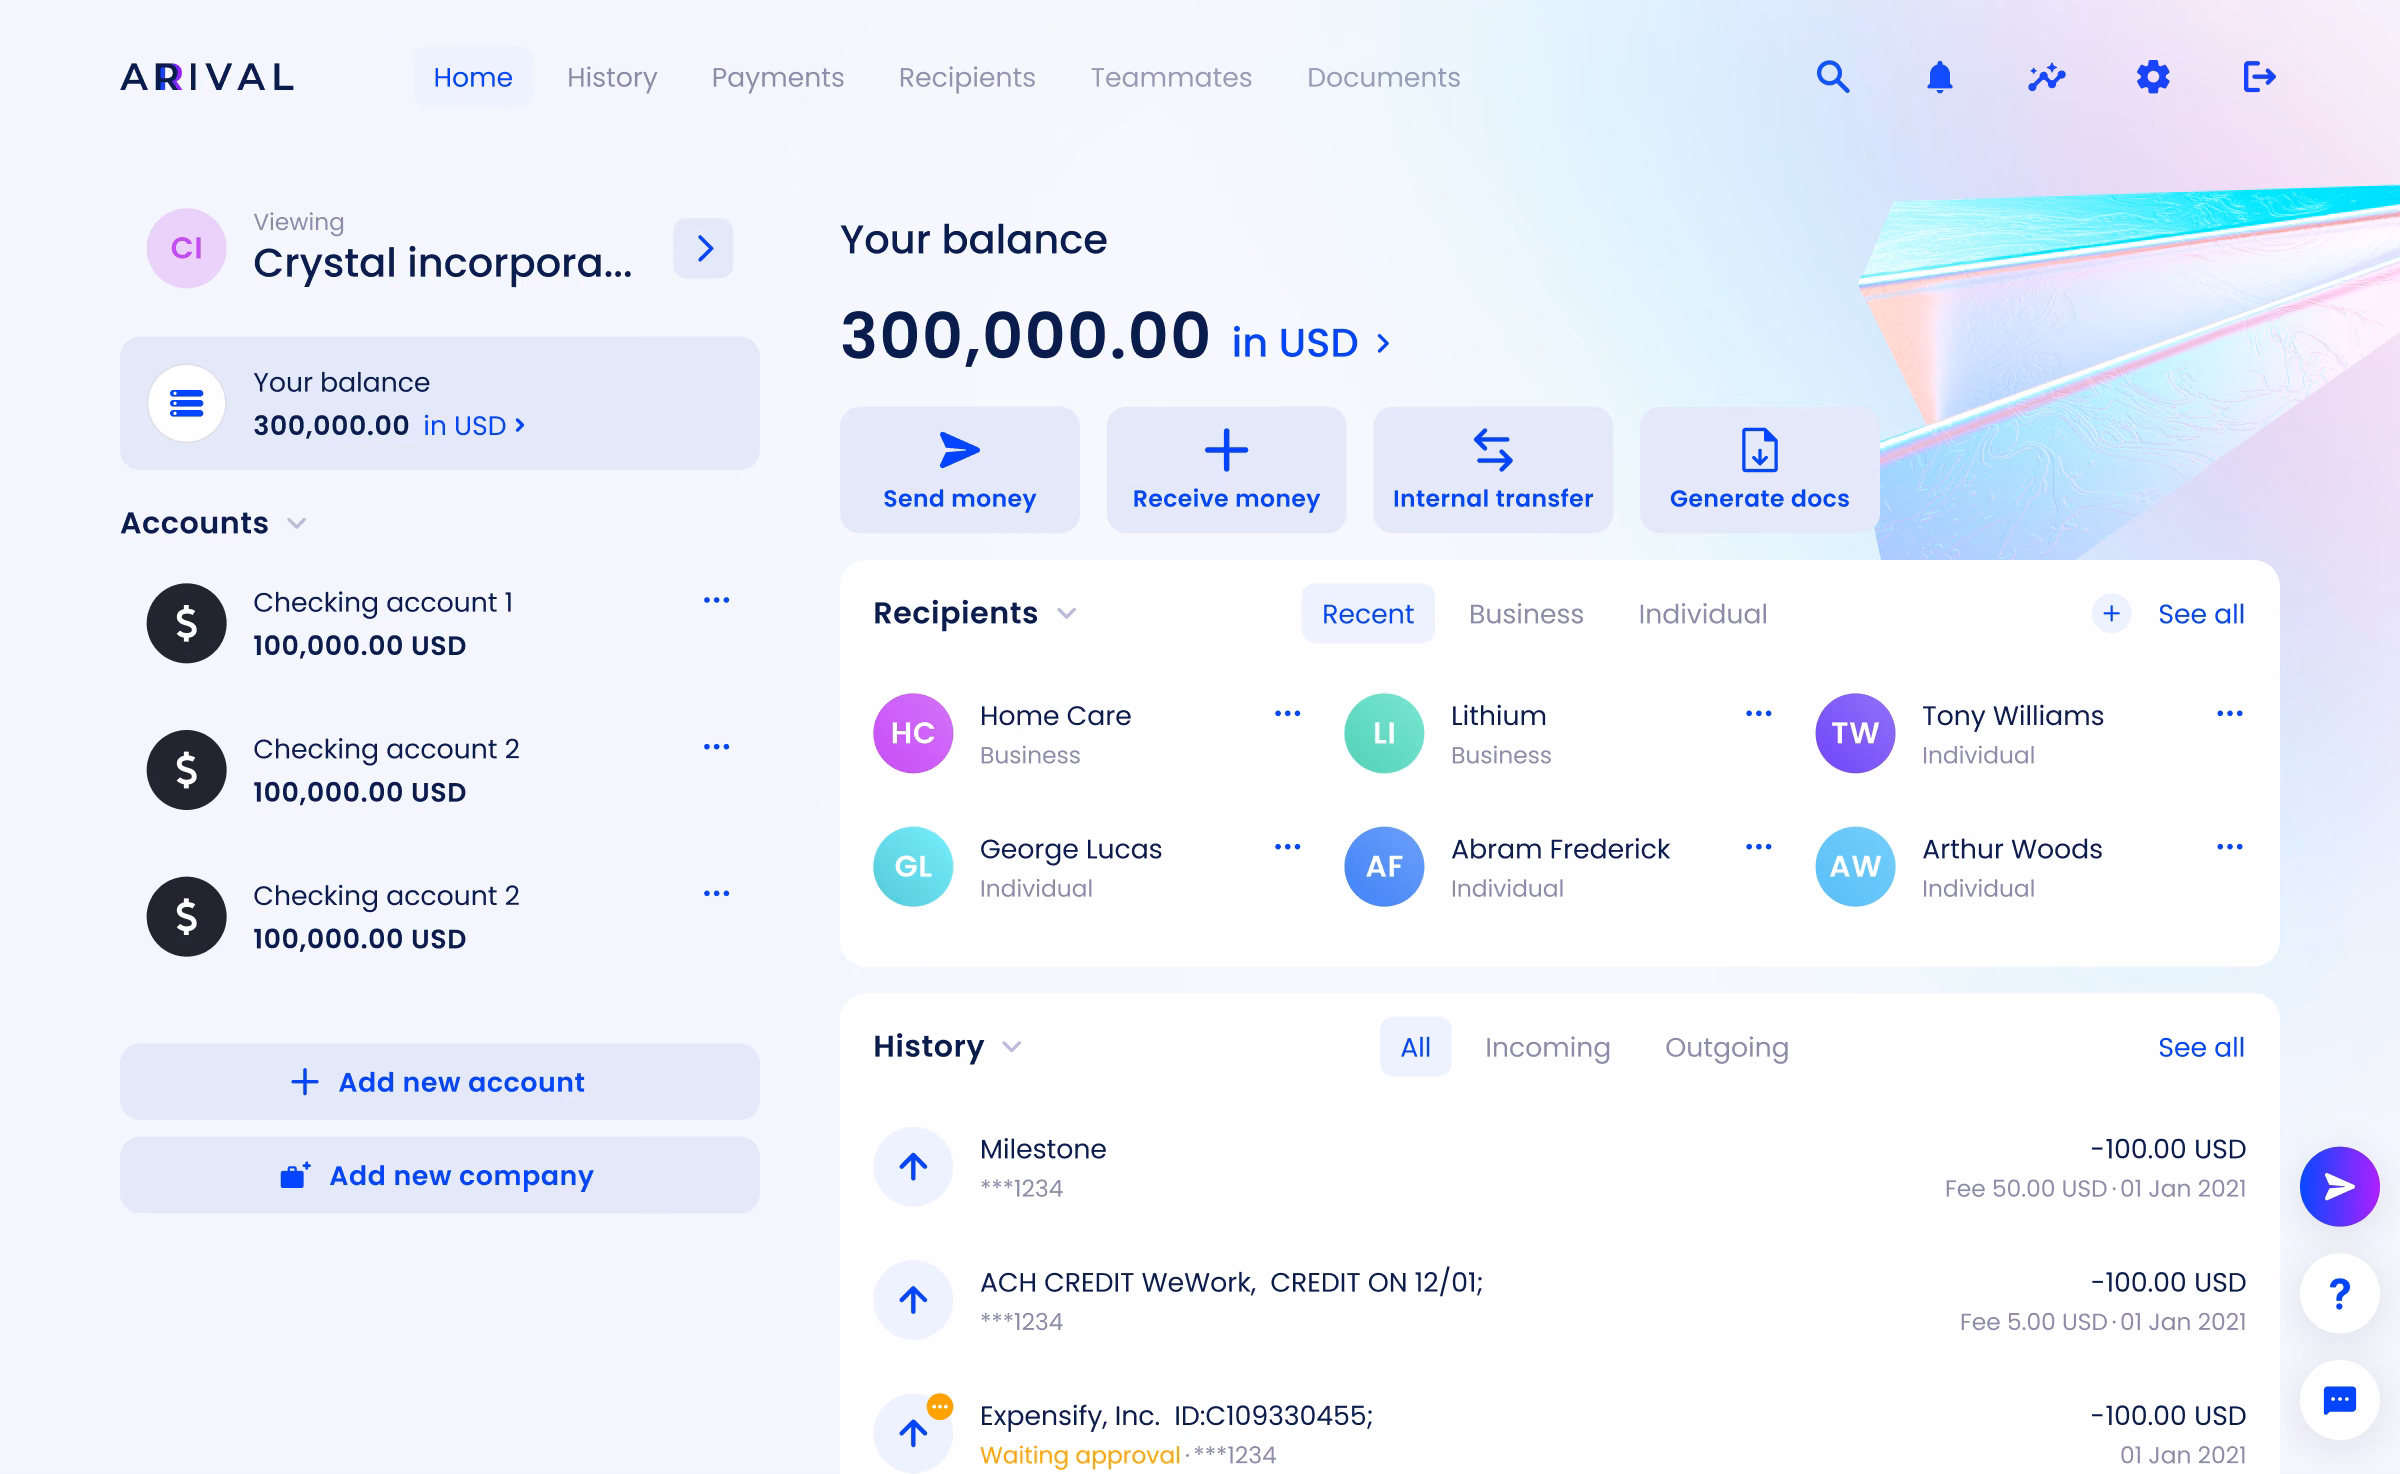The width and height of the screenshot is (2400, 1474).
Task: Open Abram Frederick options menu
Action: pos(1758,846)
